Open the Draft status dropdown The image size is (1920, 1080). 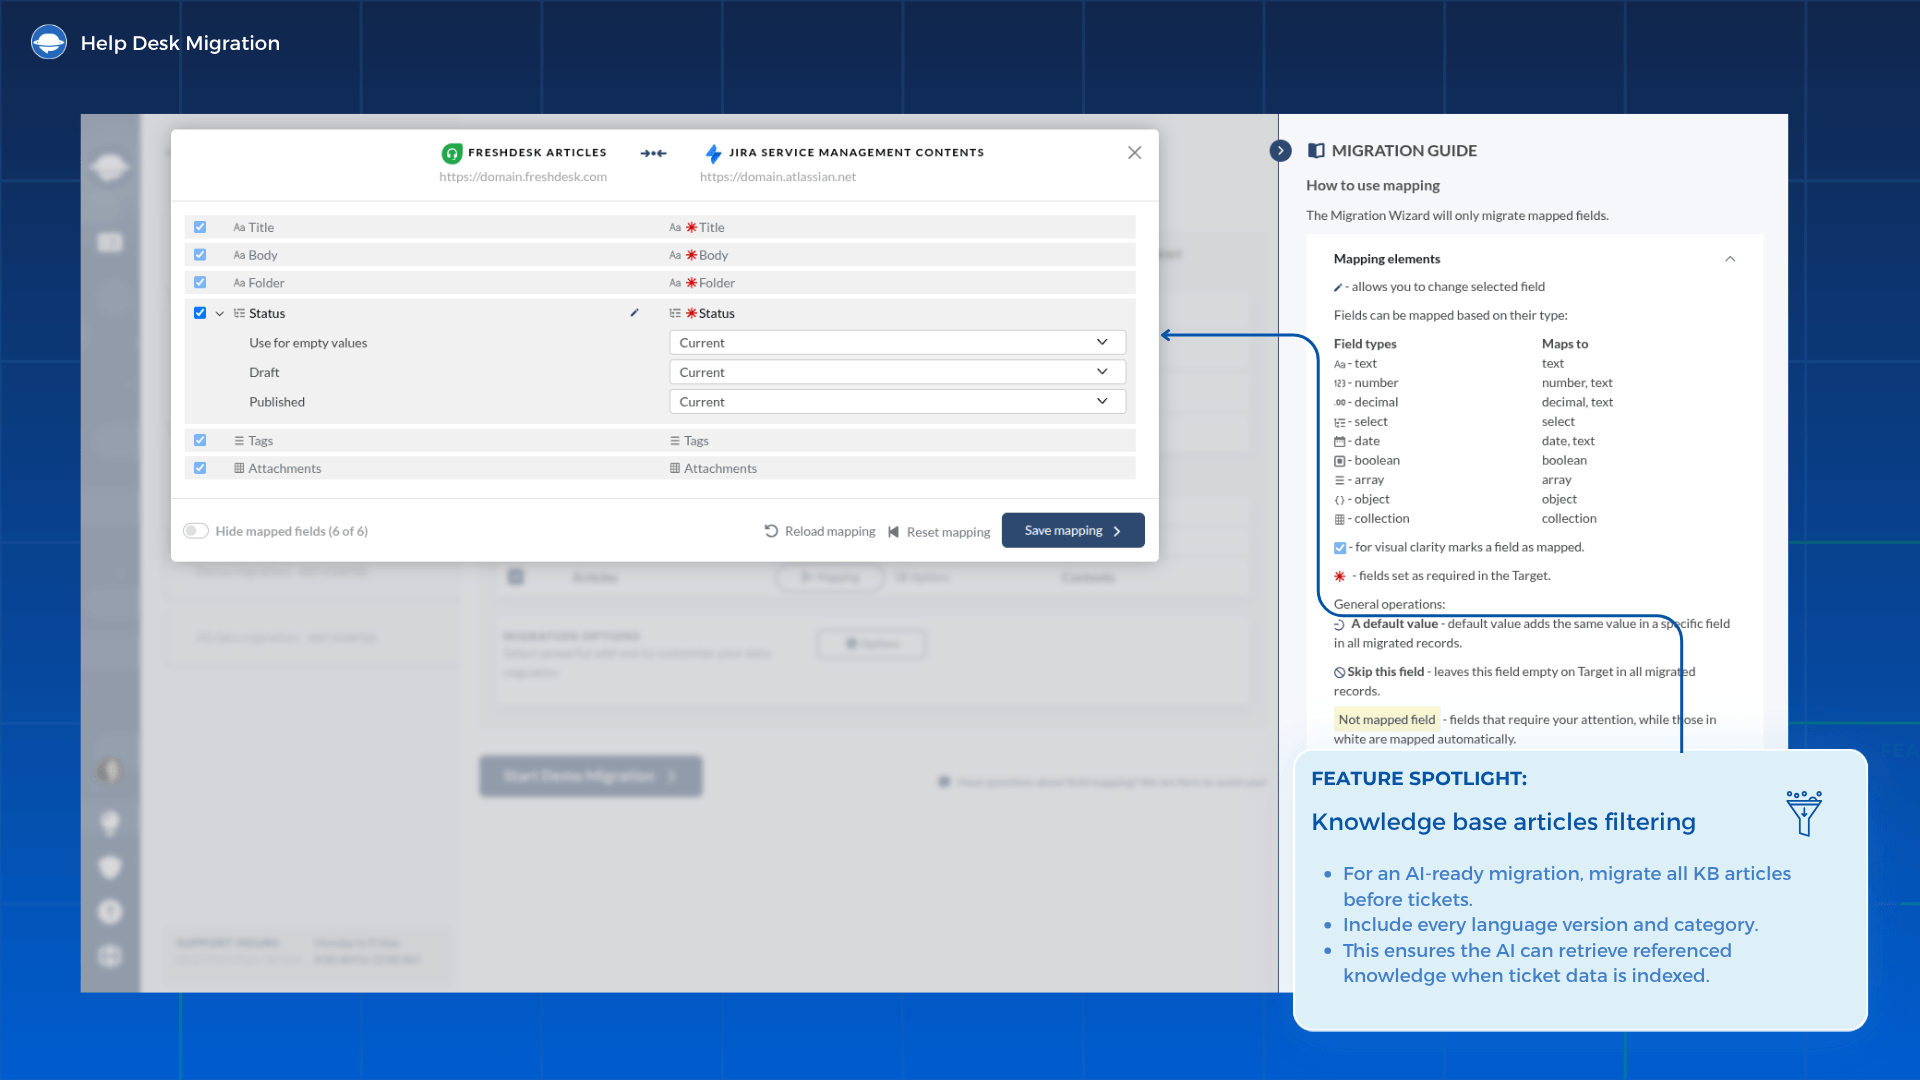click(x=897, y=372)
